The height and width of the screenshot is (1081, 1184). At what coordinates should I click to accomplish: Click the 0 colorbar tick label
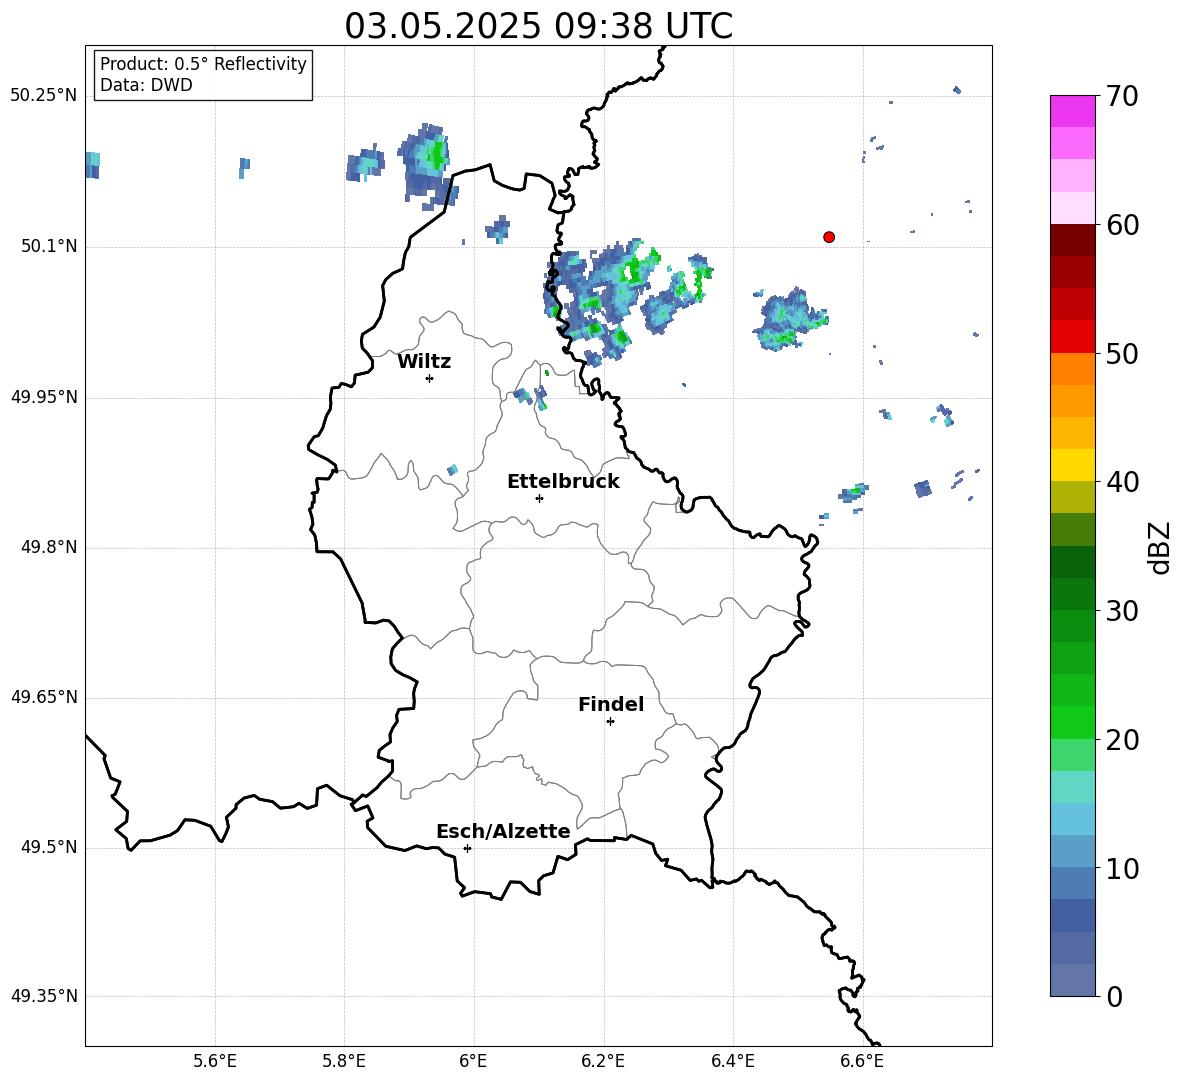tap(1114, 996)
